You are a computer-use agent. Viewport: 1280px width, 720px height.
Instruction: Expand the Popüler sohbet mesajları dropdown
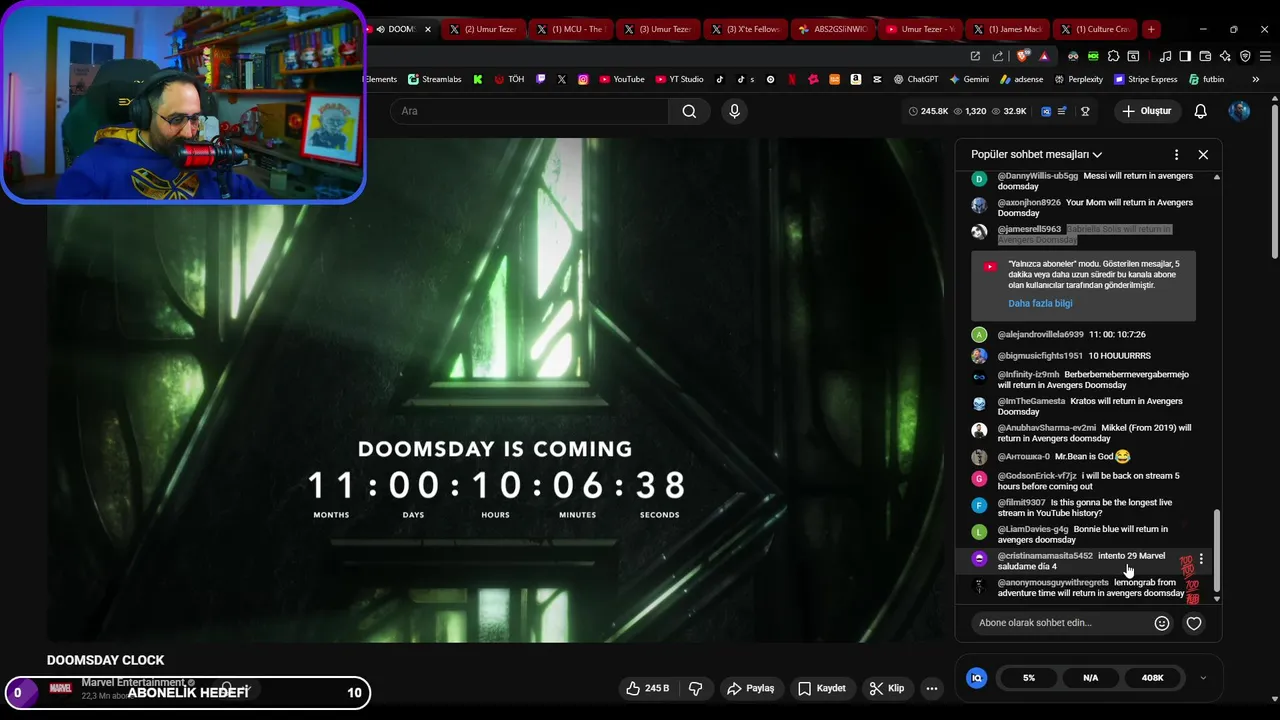point(1037,154)
